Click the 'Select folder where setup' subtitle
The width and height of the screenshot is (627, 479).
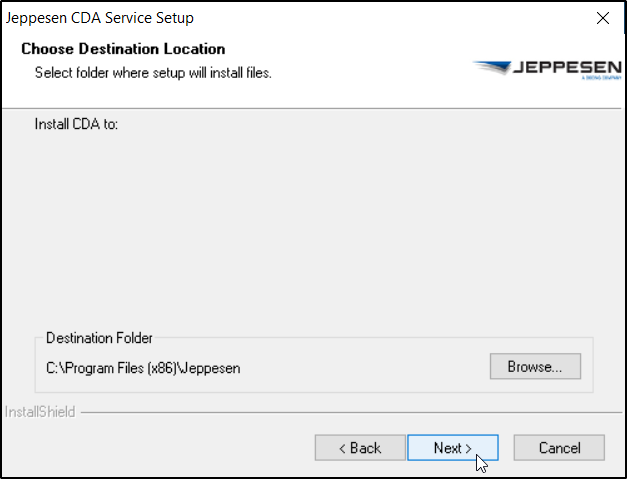coord(153,73)
